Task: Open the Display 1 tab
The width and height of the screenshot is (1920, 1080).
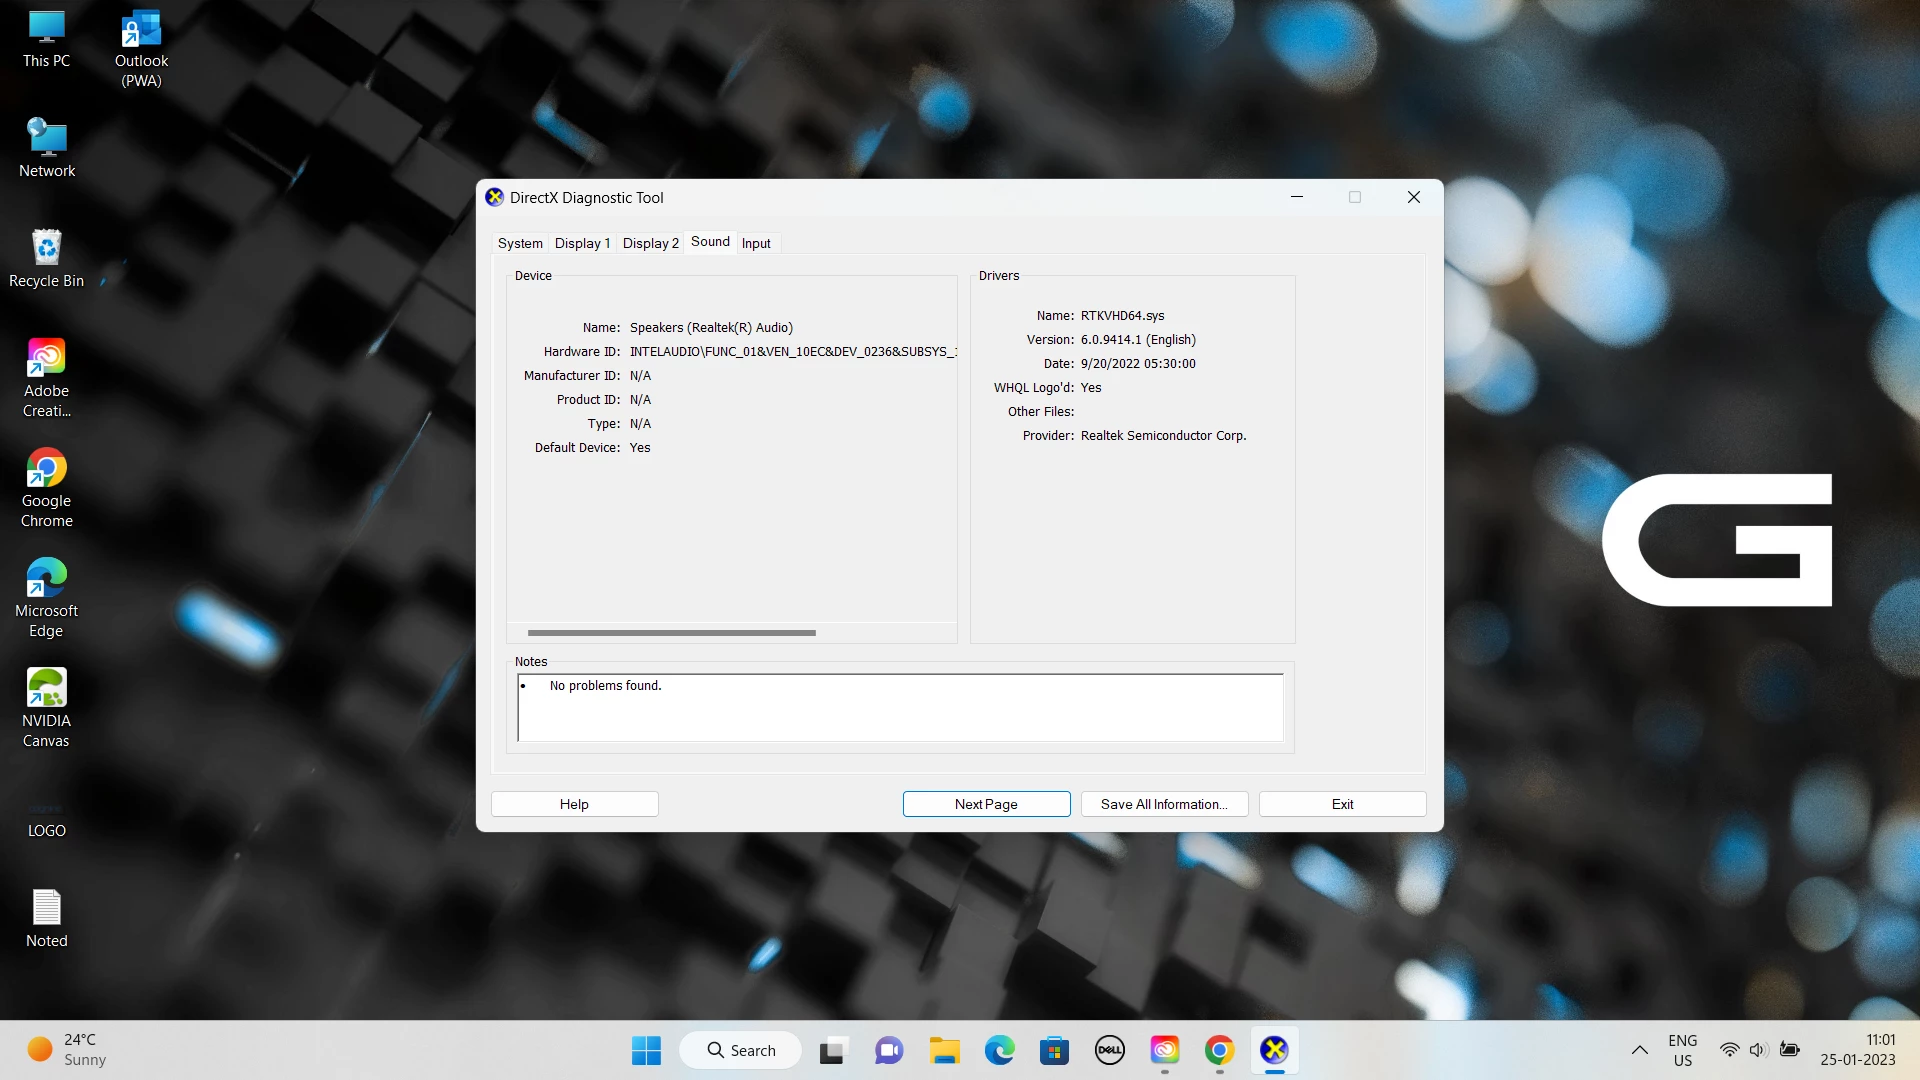Action: (582, 243)
